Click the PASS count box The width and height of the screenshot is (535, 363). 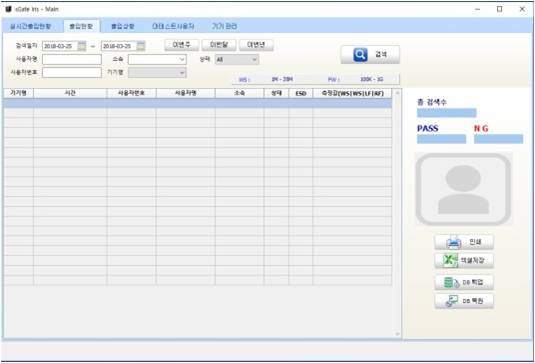click(442, 139)
